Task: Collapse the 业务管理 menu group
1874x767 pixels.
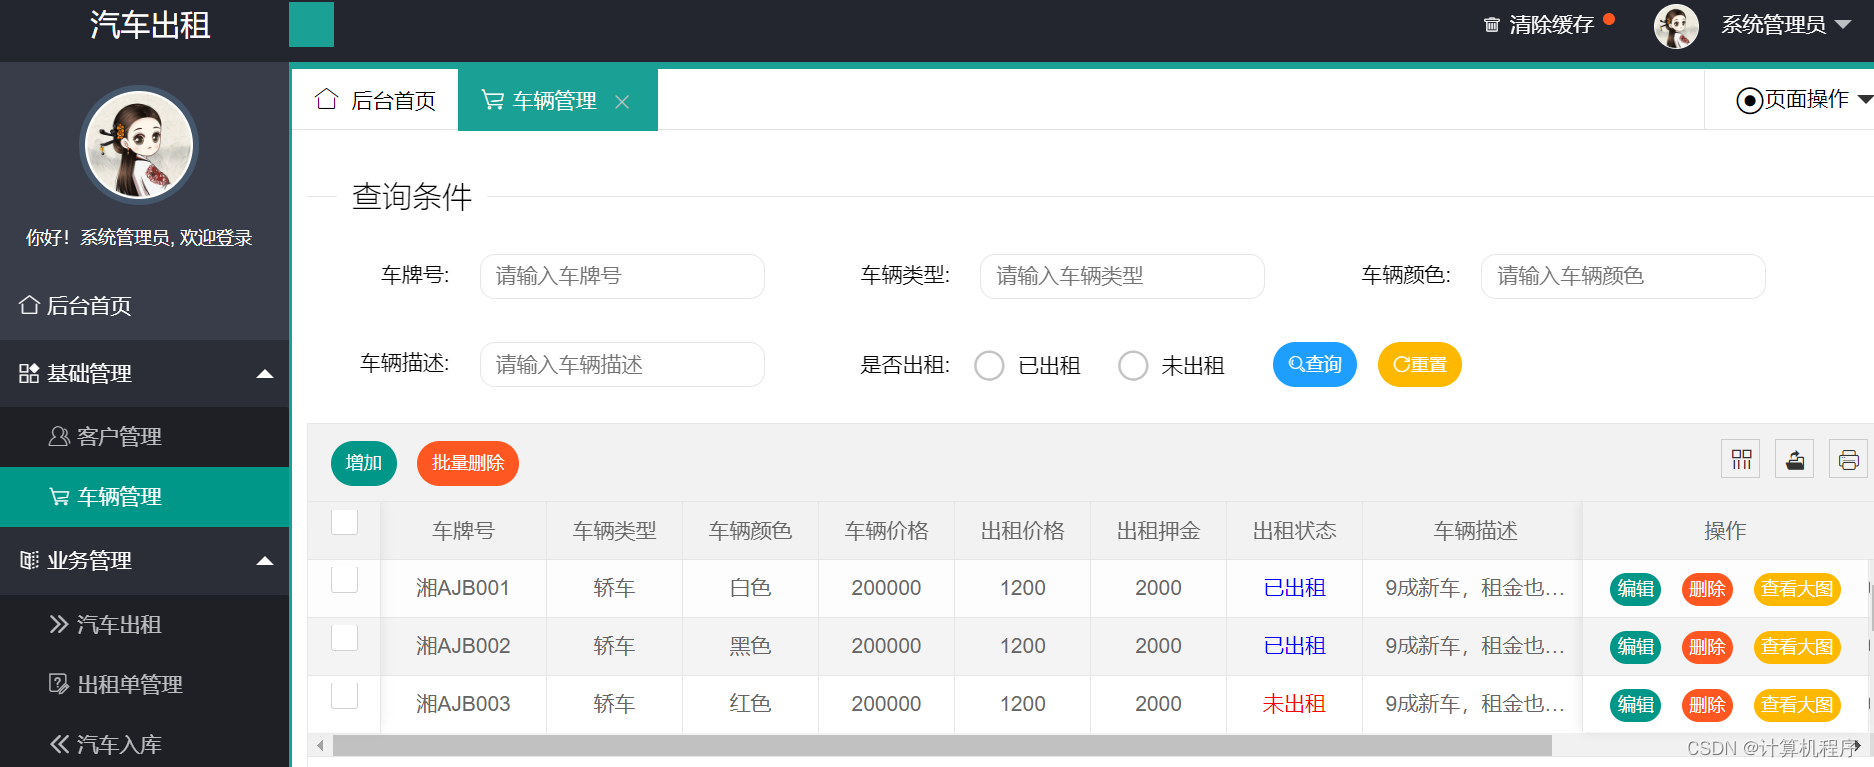Action: (x=144, y=560)
